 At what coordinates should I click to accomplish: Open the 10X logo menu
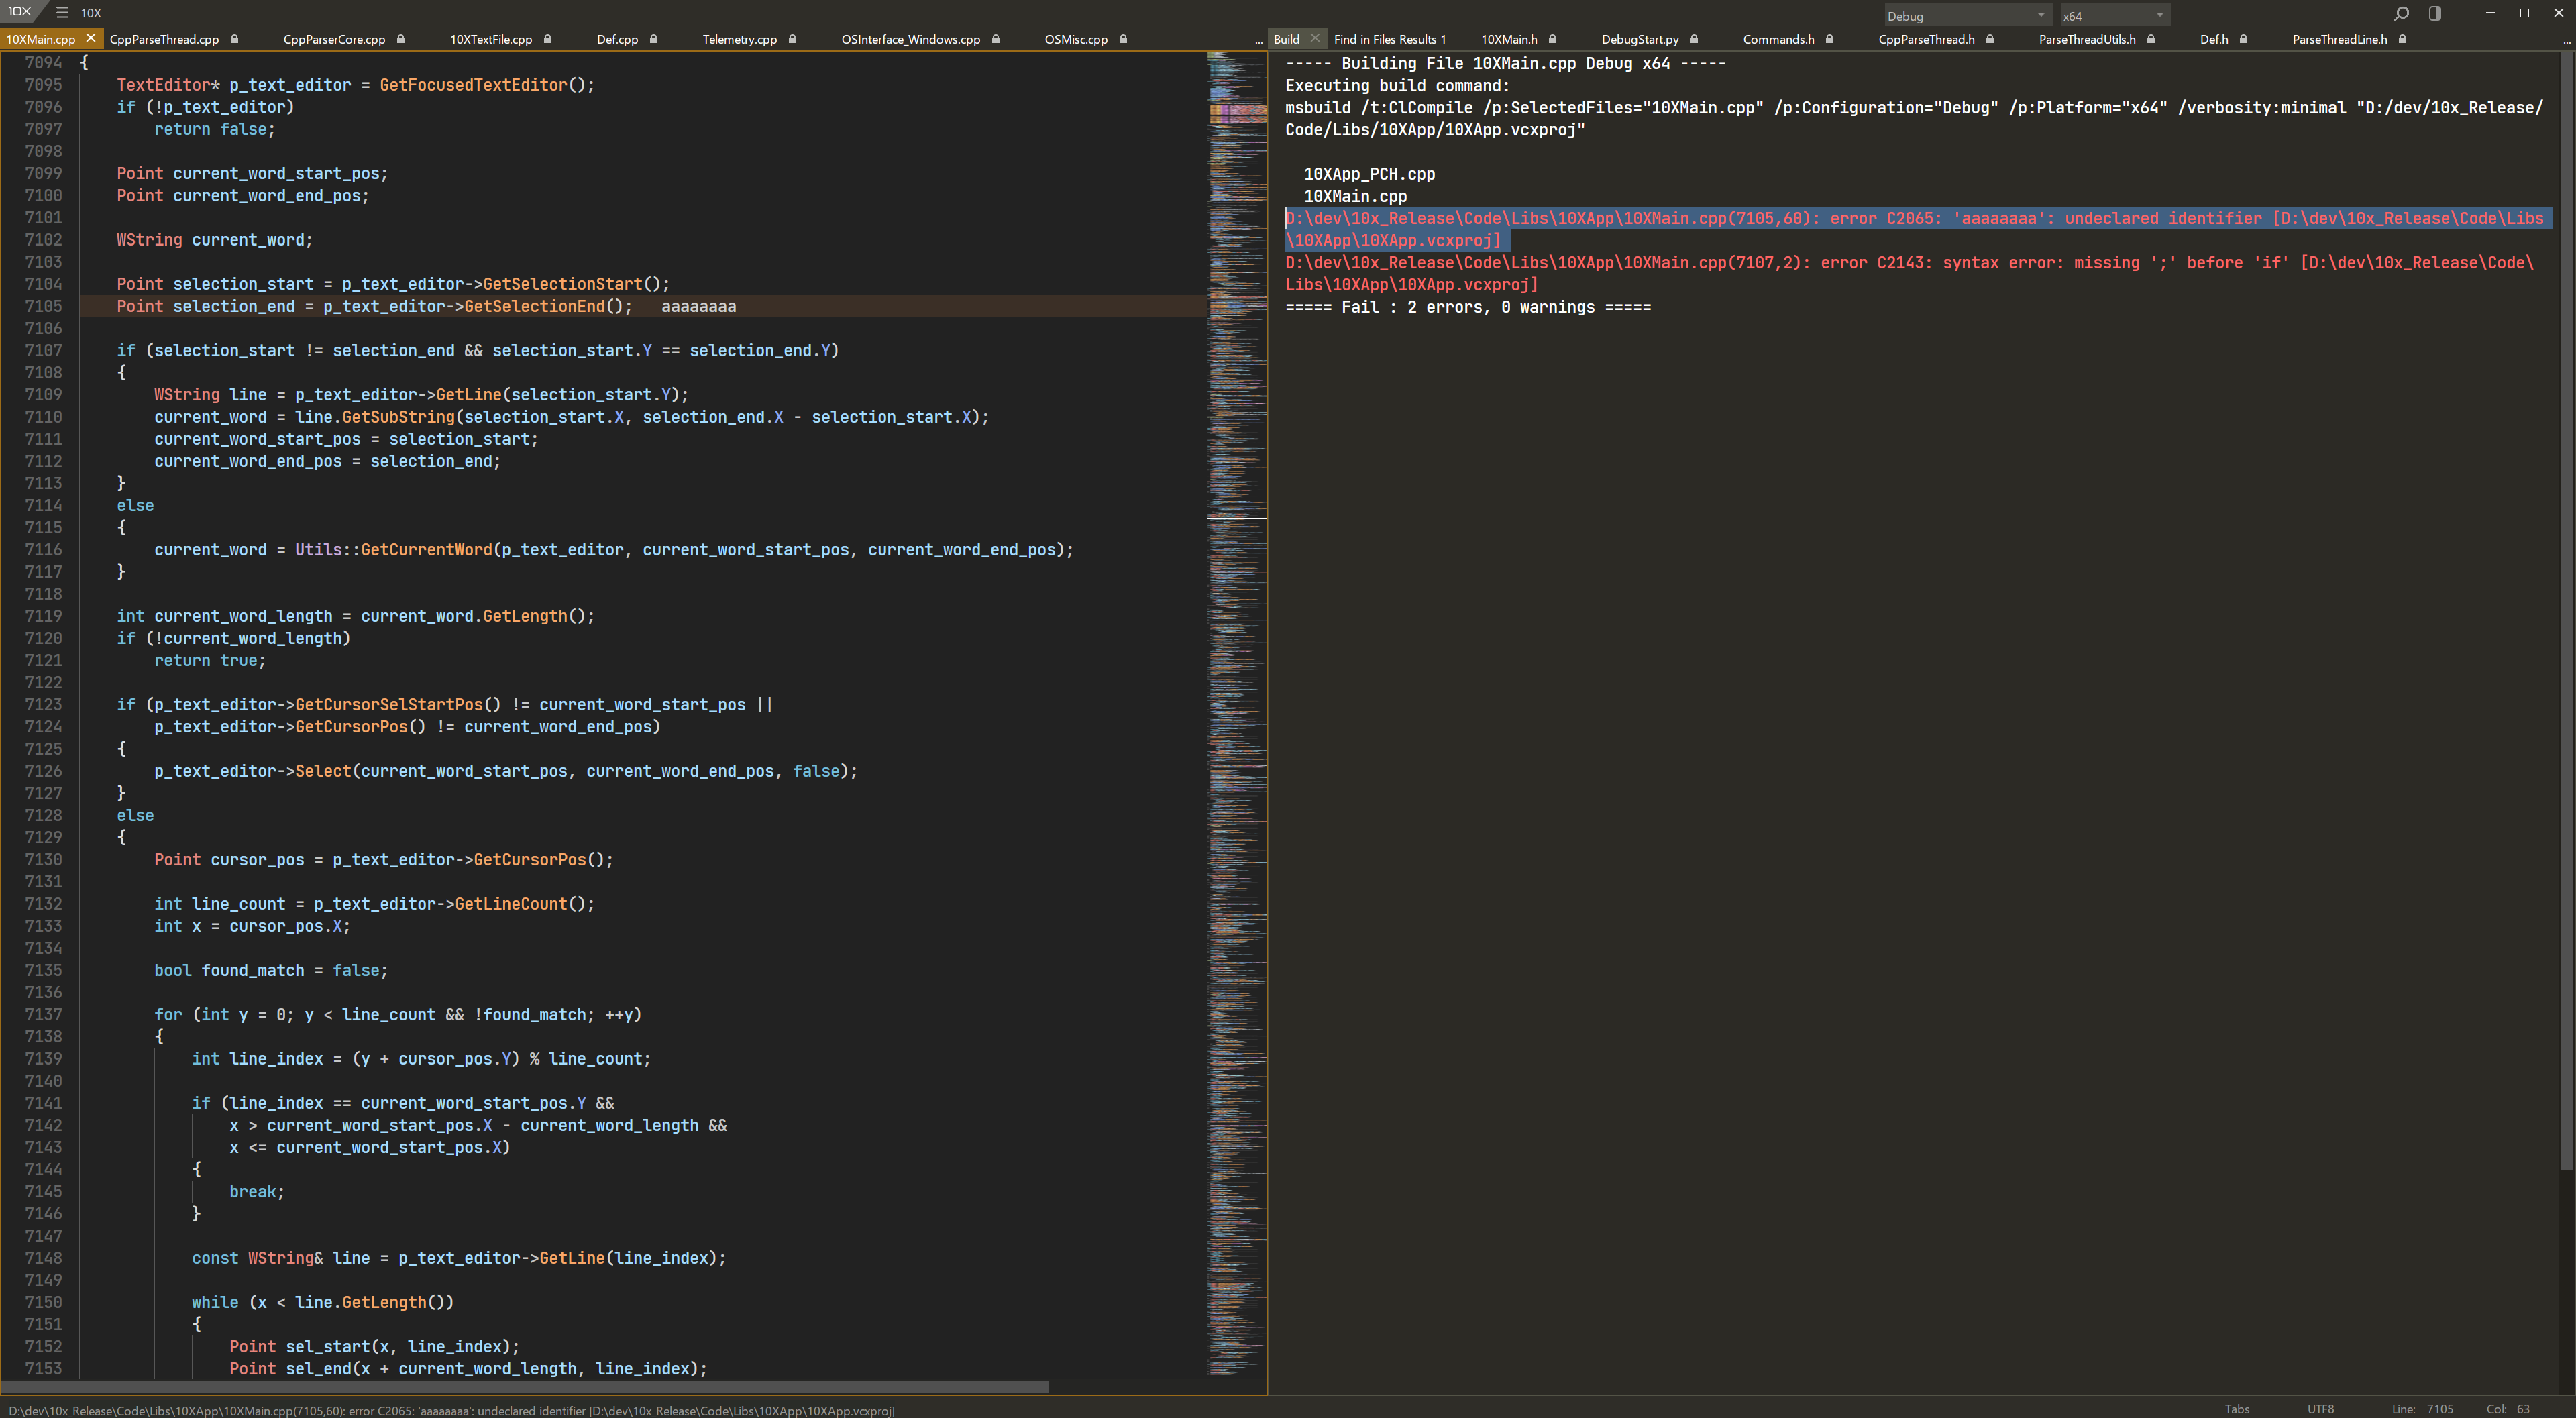[20, 12]
